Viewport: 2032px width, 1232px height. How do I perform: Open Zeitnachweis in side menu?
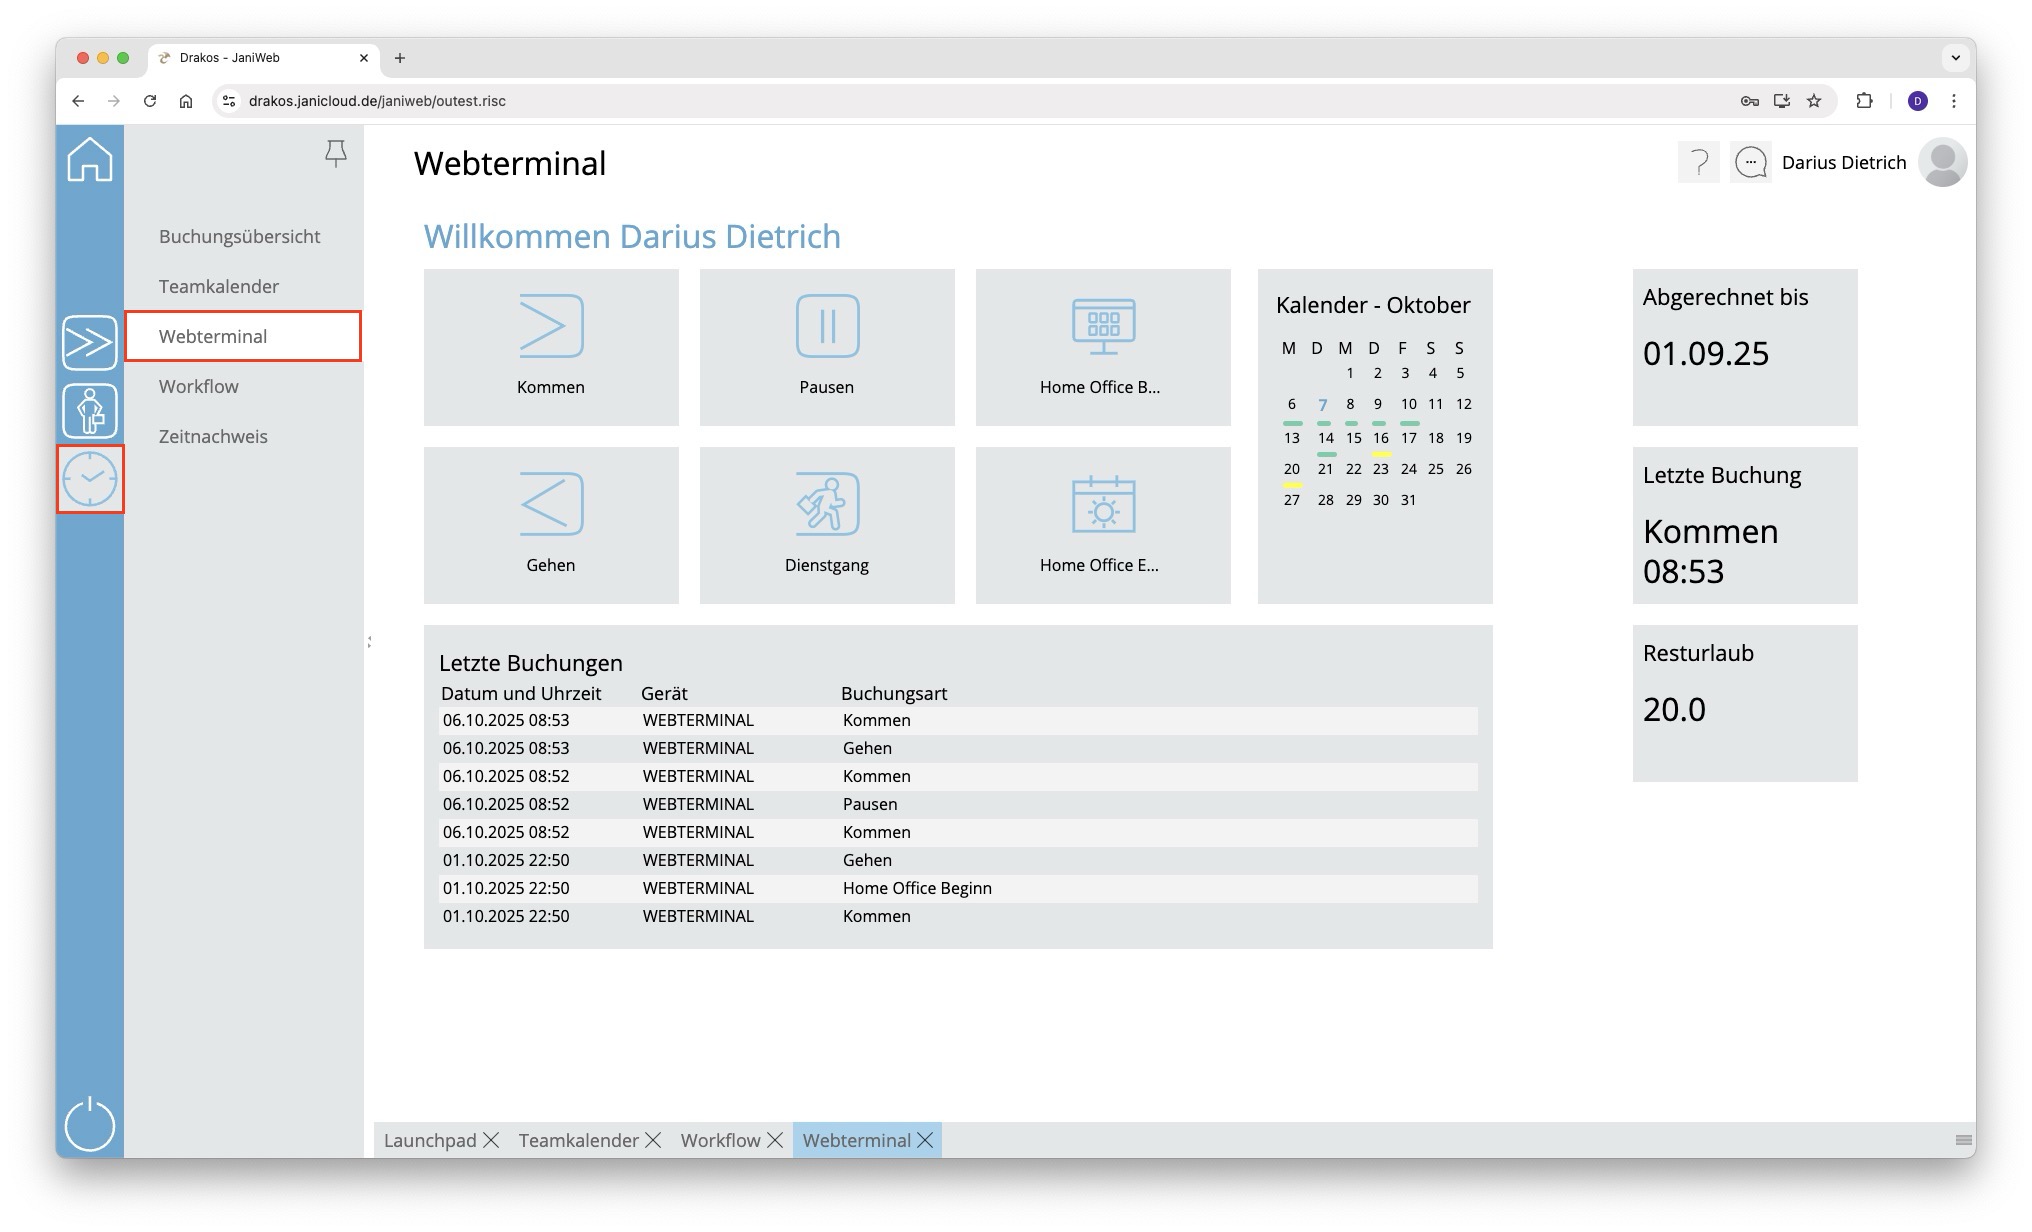(213, 436)
